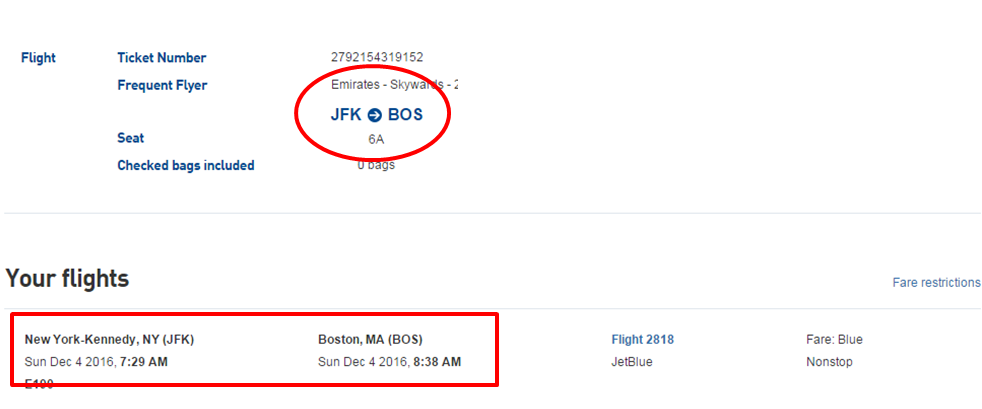Click the Your flights heading
This screenshot has height=409, width=982.
[67, 278]
